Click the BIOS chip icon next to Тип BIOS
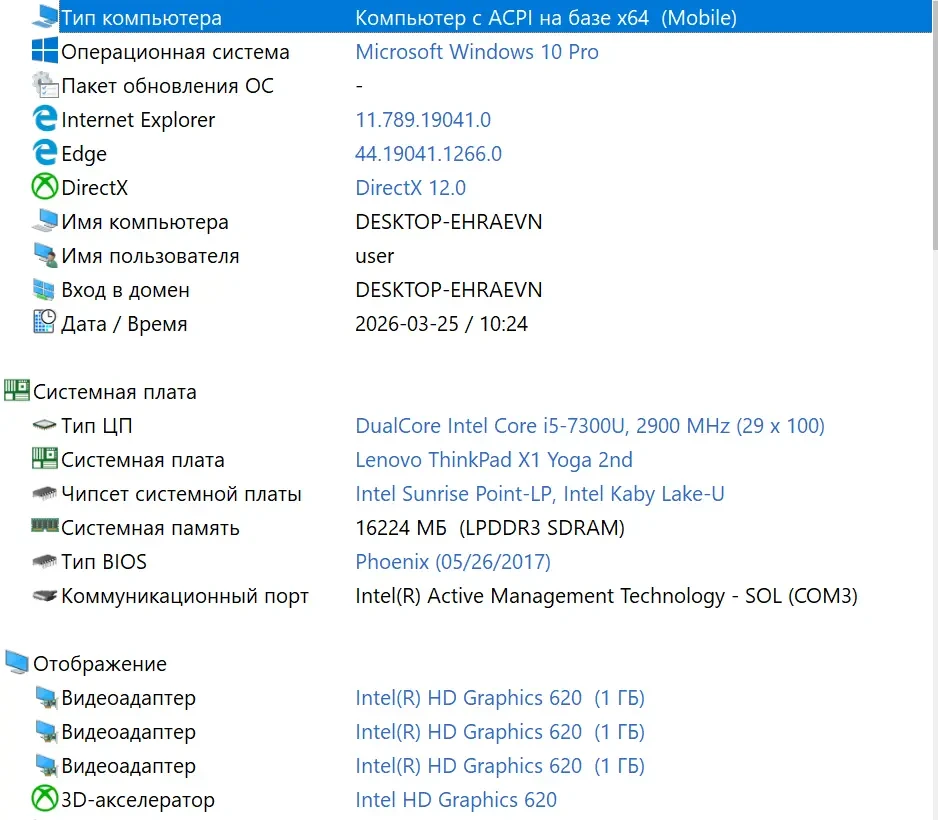 click(x=44, y=561)
